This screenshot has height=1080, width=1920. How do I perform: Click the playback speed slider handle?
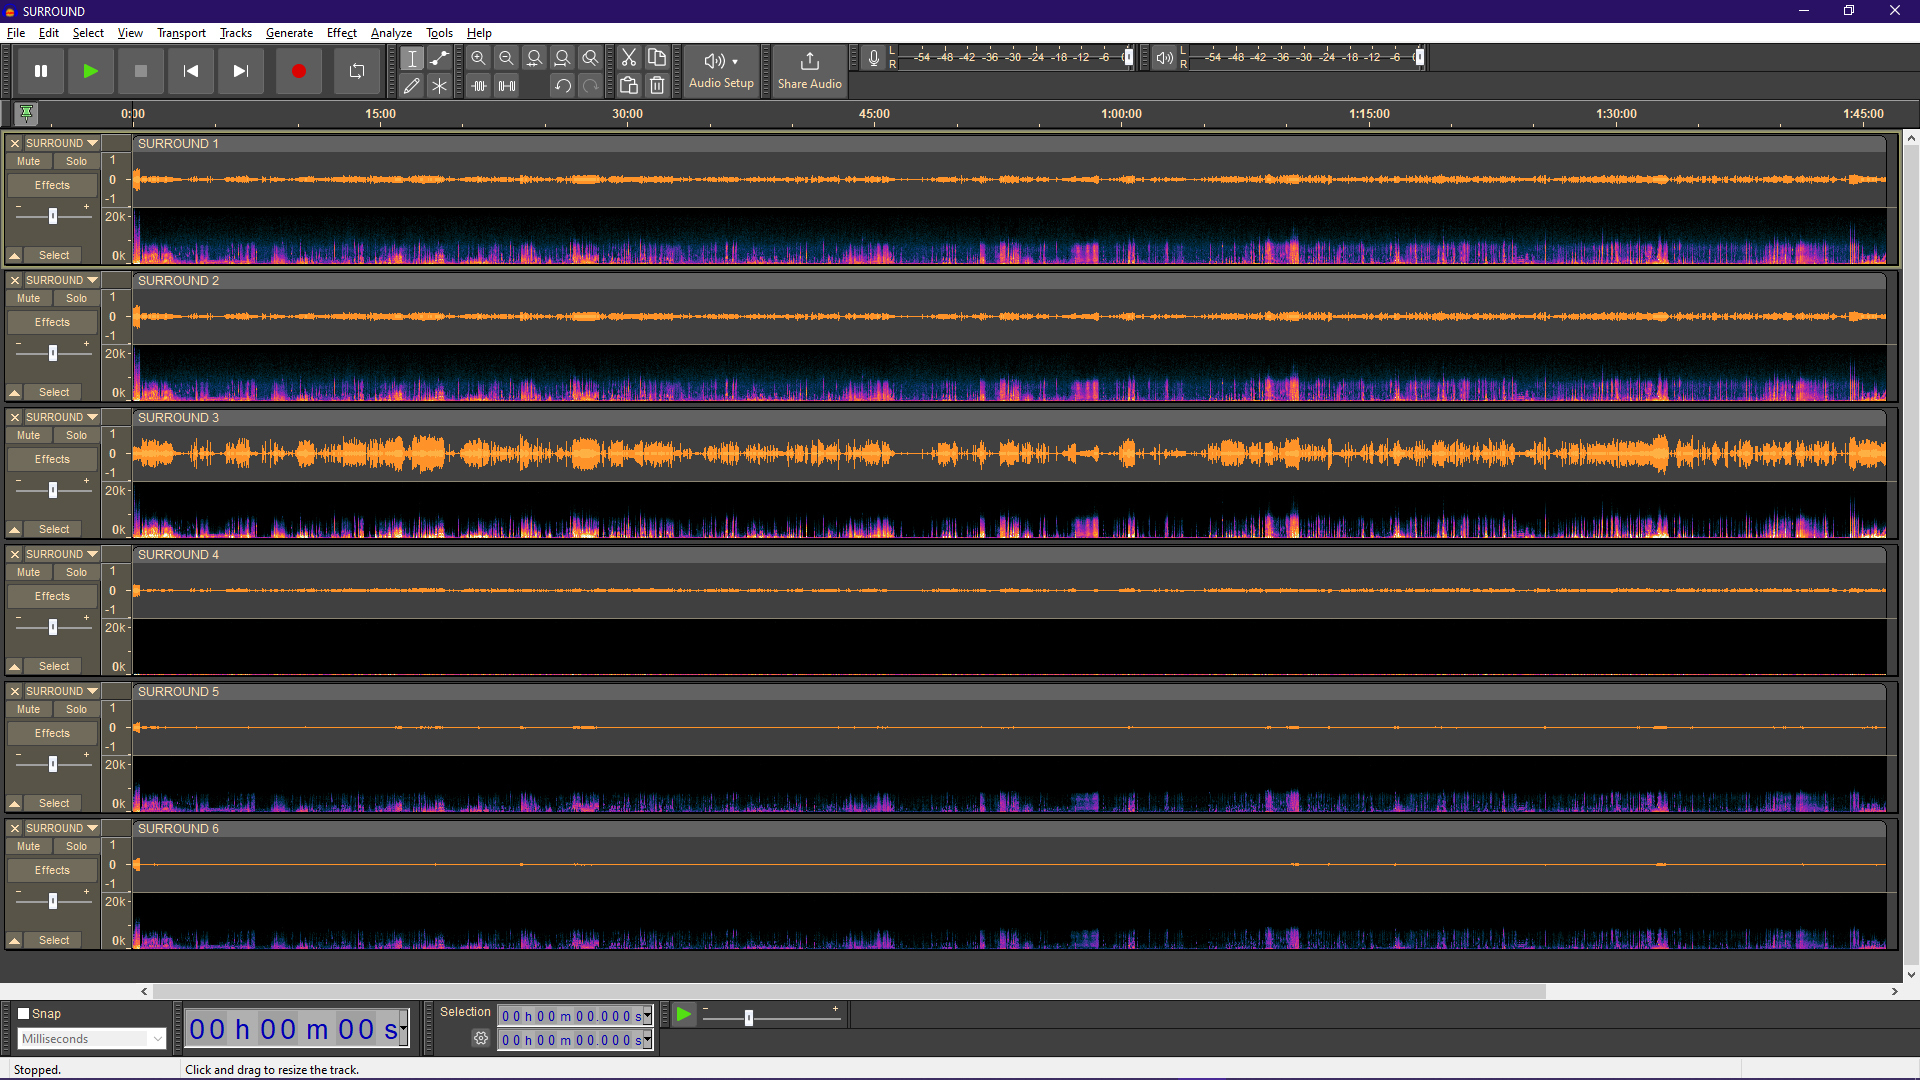tap(749, 1018)
